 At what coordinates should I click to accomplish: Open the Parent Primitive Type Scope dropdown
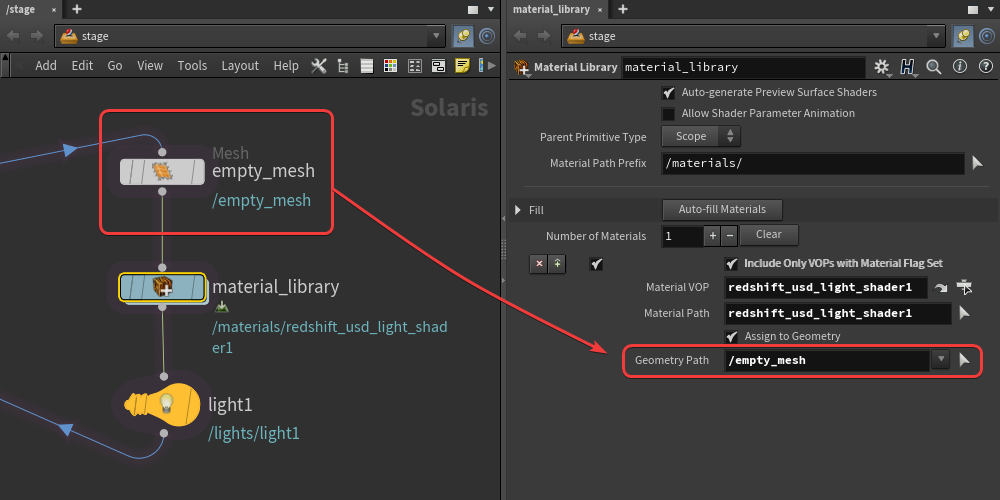701,136
